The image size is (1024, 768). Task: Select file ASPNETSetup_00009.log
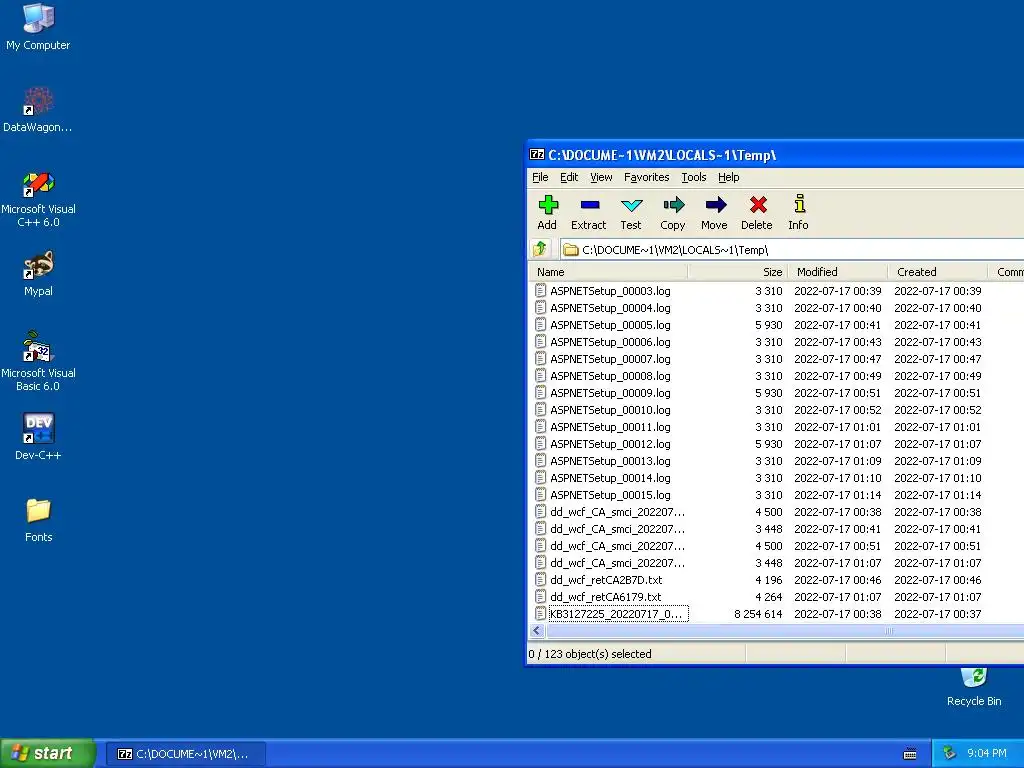[x=610, y=392]
